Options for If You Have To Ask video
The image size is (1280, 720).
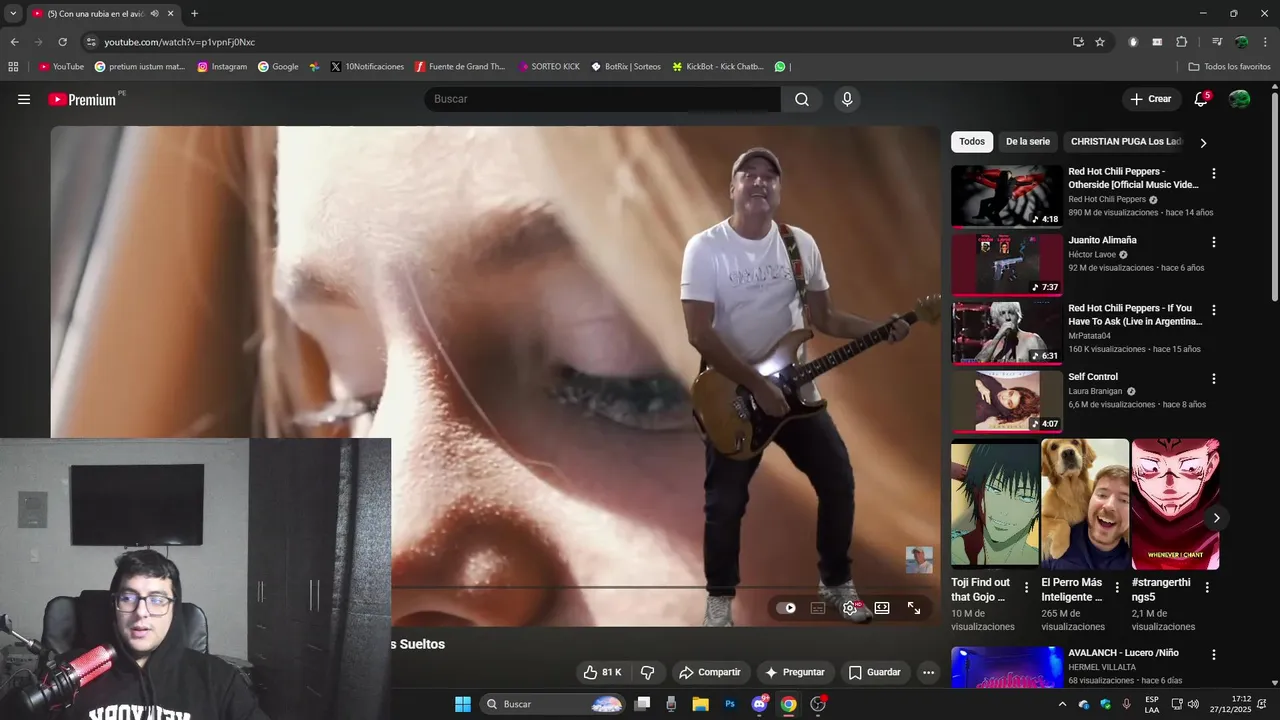(x=1214, y=311)
